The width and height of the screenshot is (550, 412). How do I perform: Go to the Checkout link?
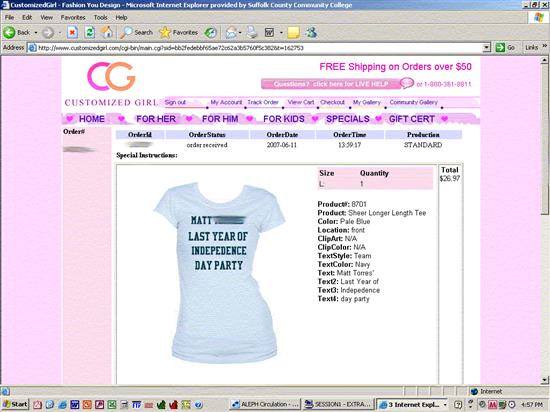point(332,102)
